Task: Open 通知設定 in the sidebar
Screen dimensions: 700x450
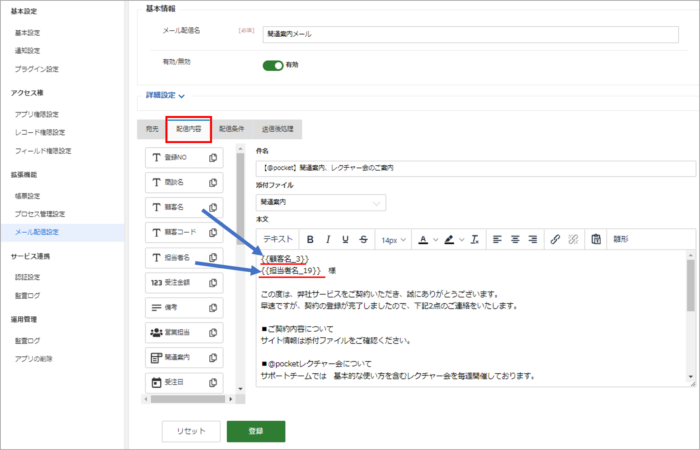Action: (x=27, y=51)
